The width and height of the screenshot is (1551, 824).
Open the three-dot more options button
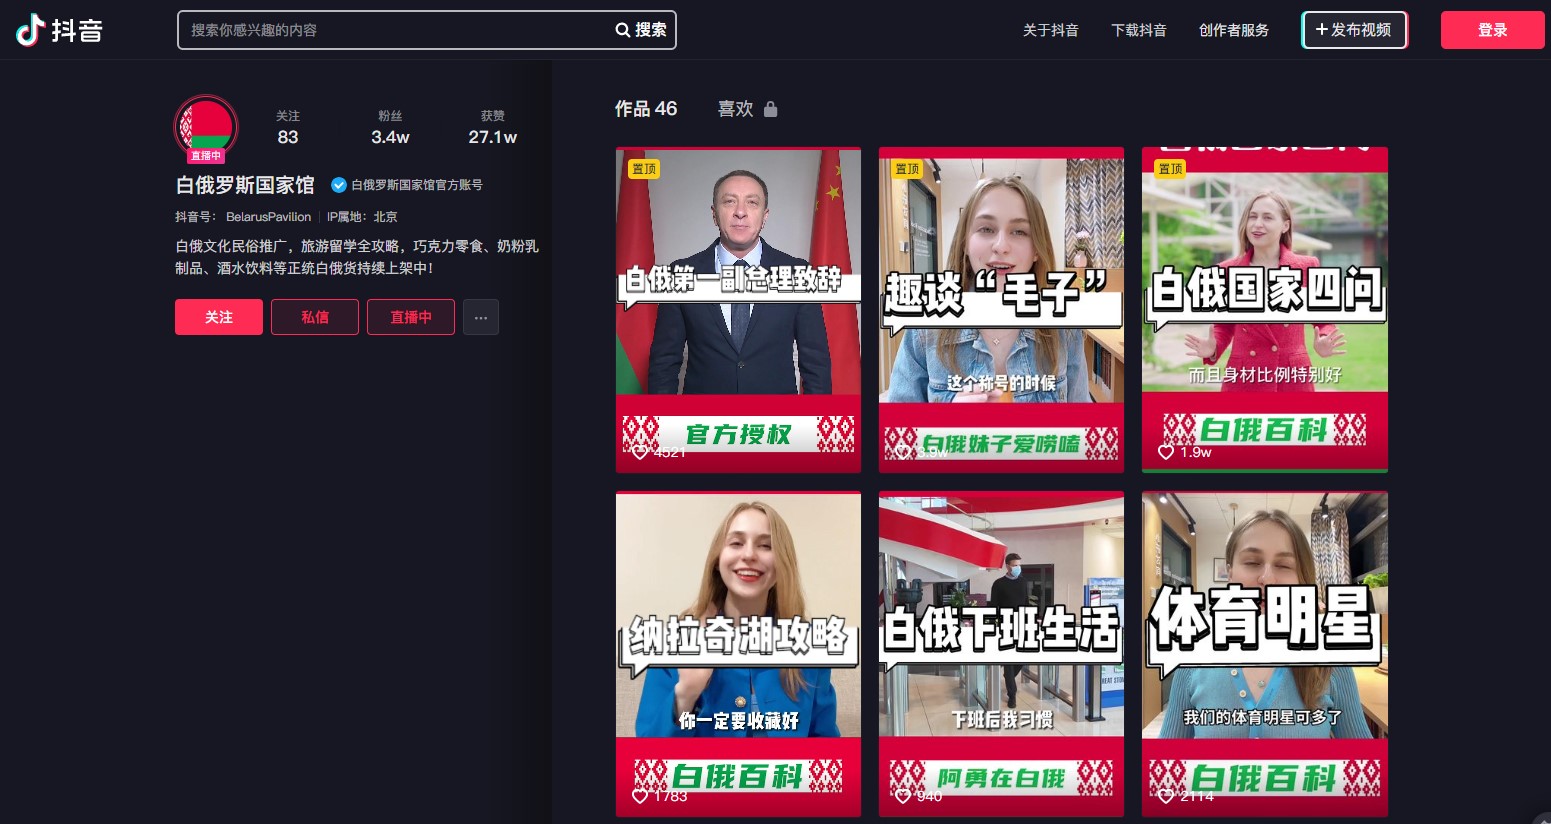(x=481, y=317)
